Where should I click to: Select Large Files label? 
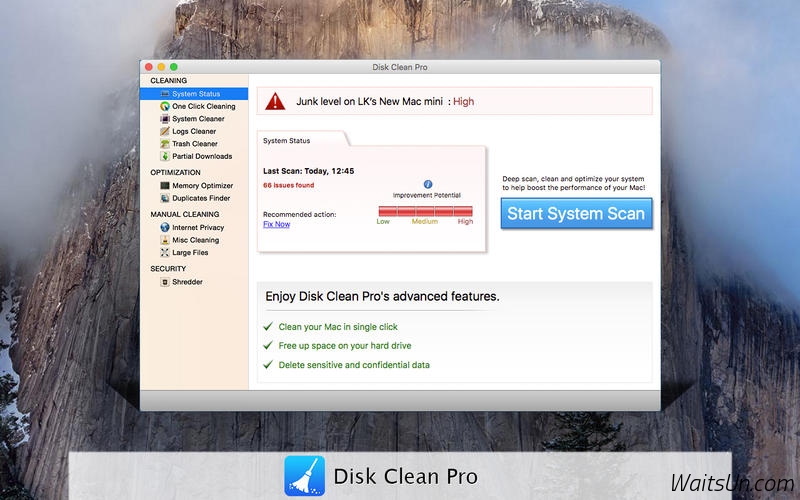(190, 253)
